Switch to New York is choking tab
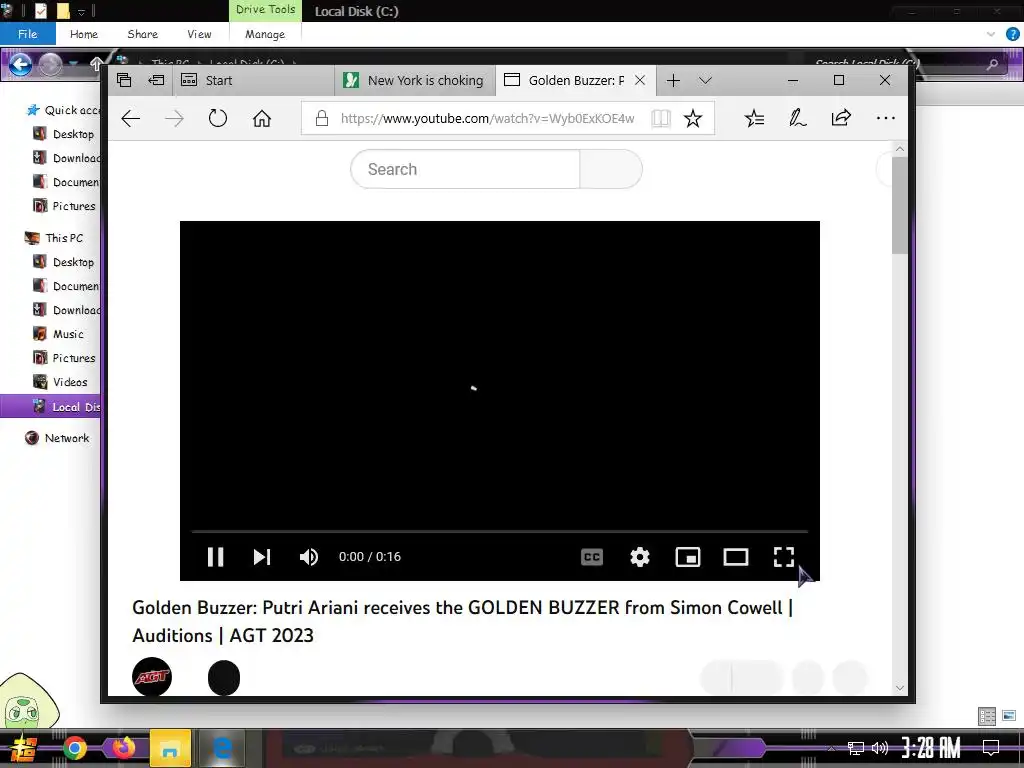1024x768 pixels. click(x=415, y=80)
